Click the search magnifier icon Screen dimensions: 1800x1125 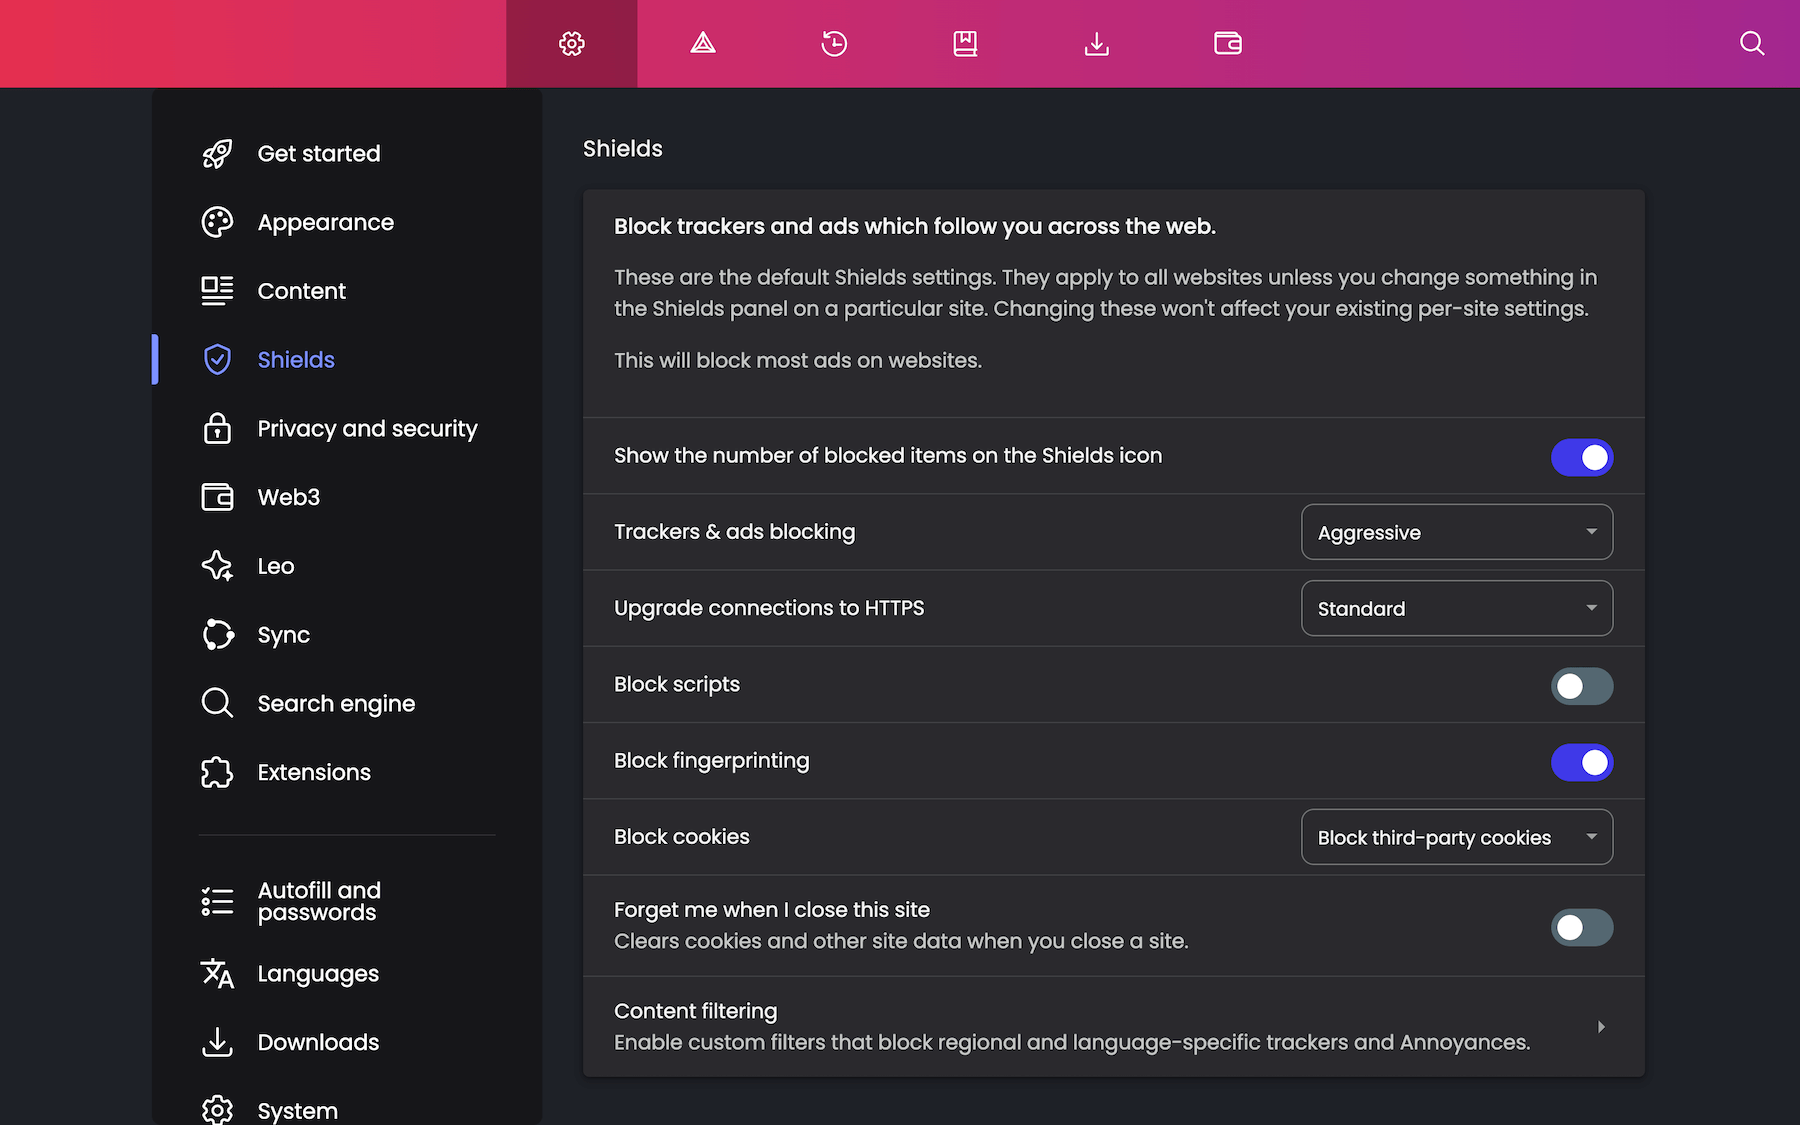(x=1751, y=43)
